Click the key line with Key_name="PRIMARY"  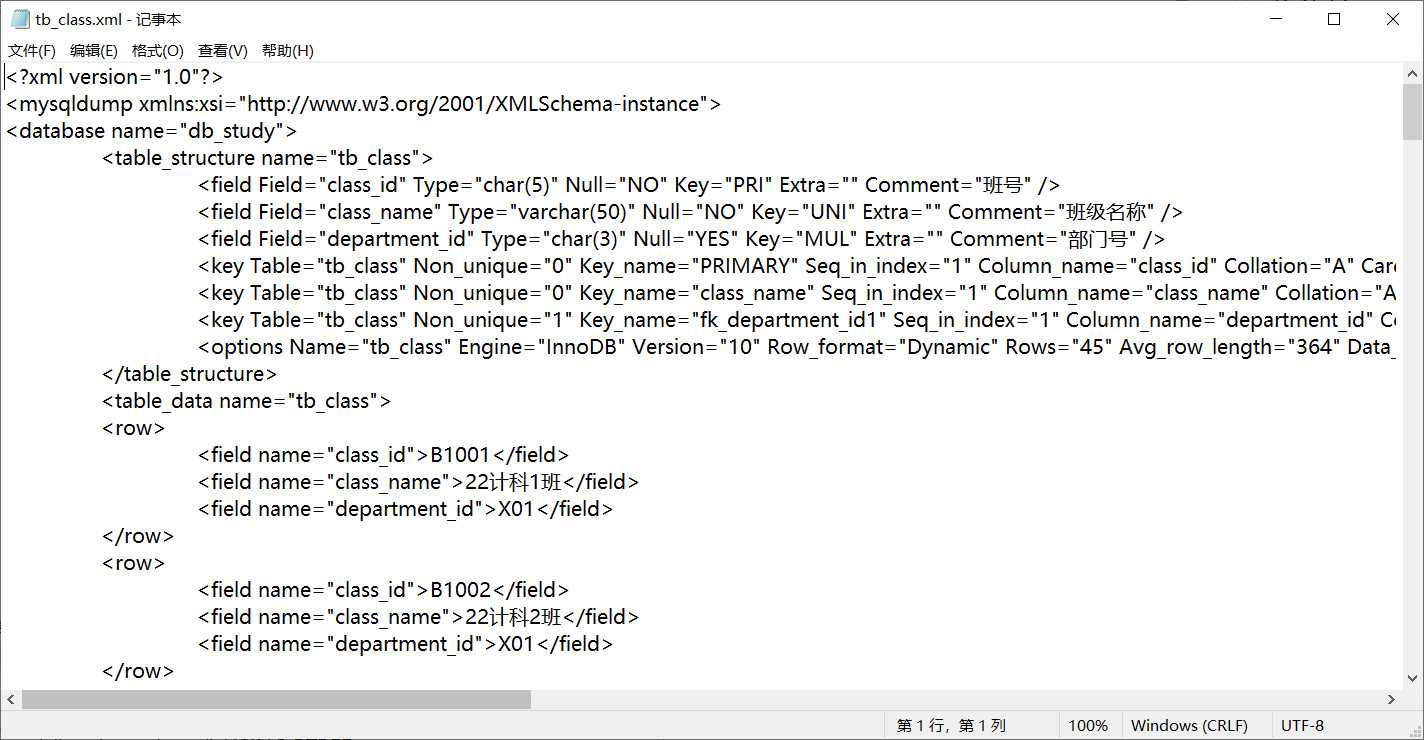click(x=798, y=266)
